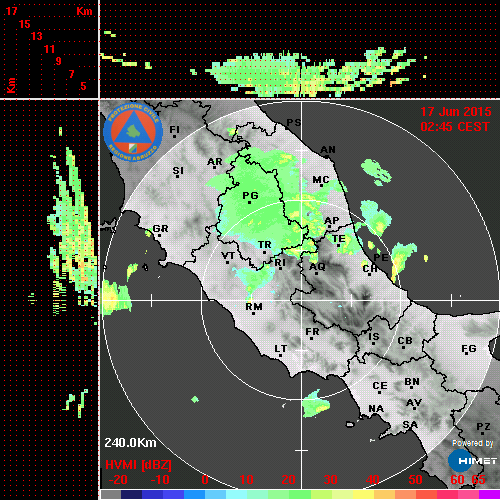The width and height of the screenshot is (500, 500).
Task: Click the 'LT' city label
Action: click(281, 349)
